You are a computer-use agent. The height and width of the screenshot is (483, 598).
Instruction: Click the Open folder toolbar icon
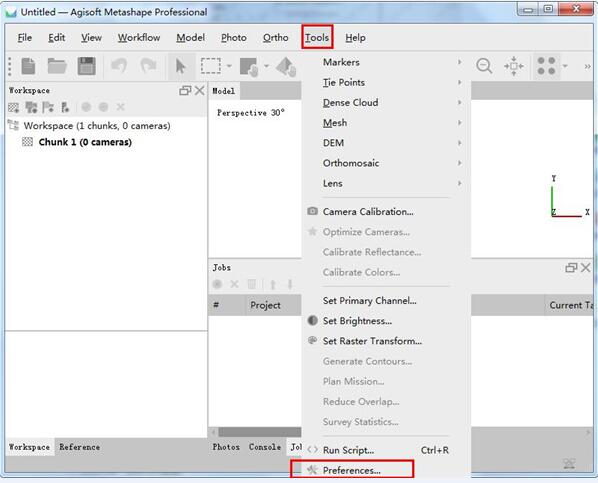point(57,66)
